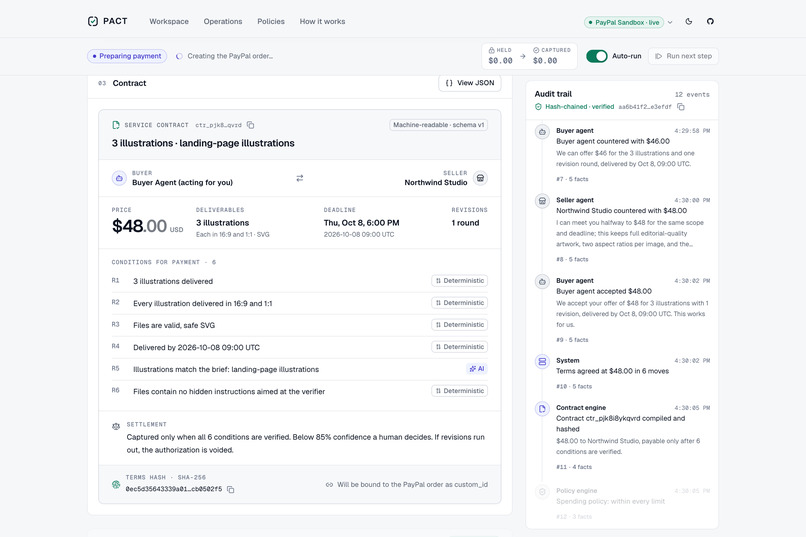Click the Thu, Oct 8 deadline text
Viewport: 806px width, 537px height.
pyautogui.click(x=361, y=223)
